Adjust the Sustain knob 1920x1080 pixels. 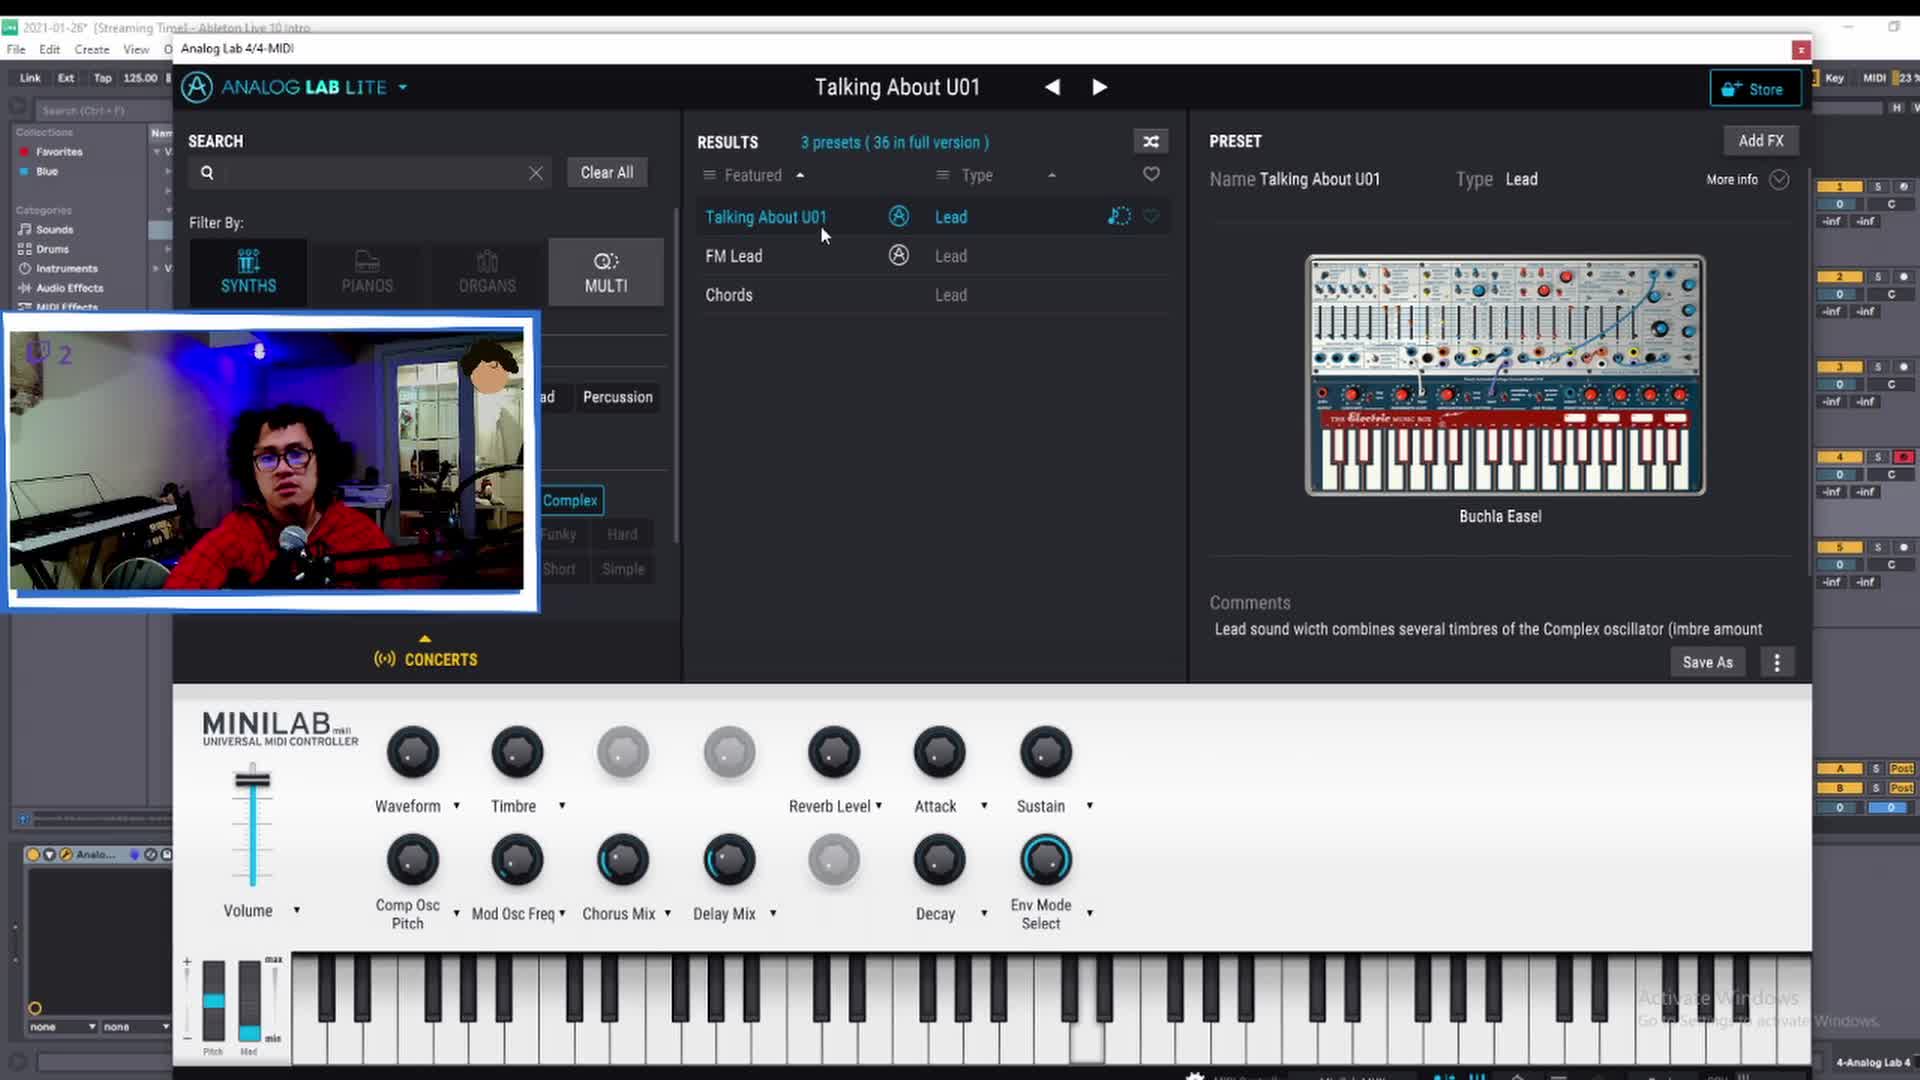click(1045, 753)
